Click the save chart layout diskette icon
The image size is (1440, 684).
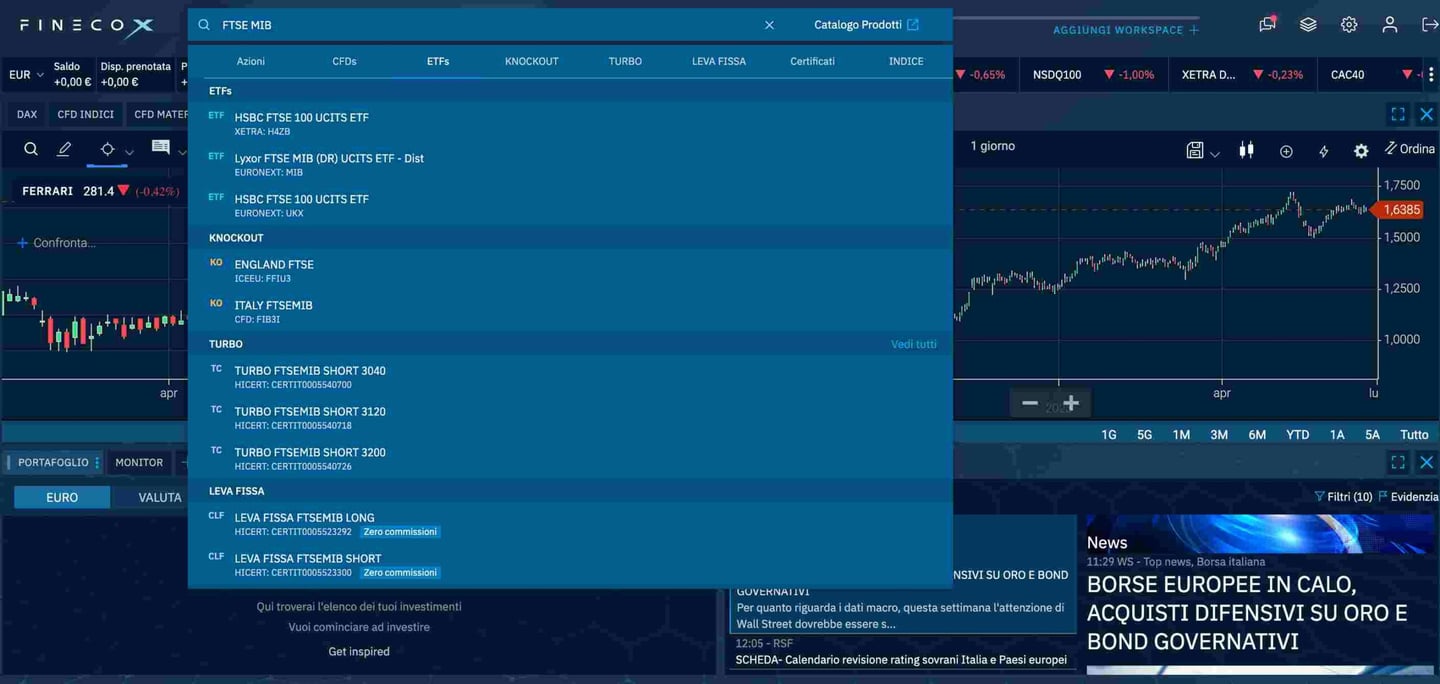coord(1194,150)
